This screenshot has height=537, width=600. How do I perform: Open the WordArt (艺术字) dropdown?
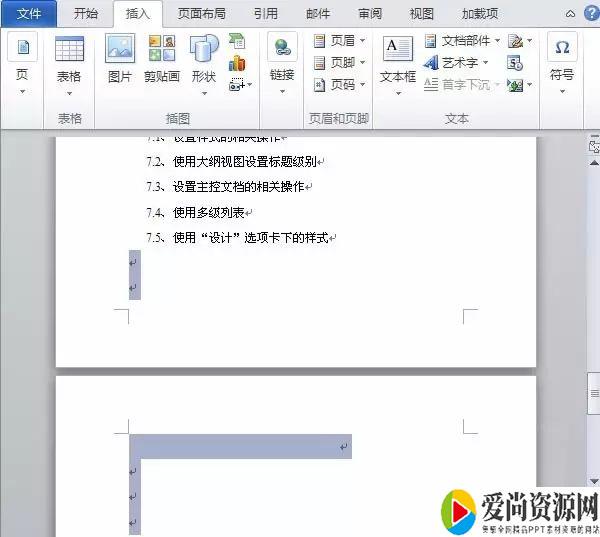pos(459,63)
